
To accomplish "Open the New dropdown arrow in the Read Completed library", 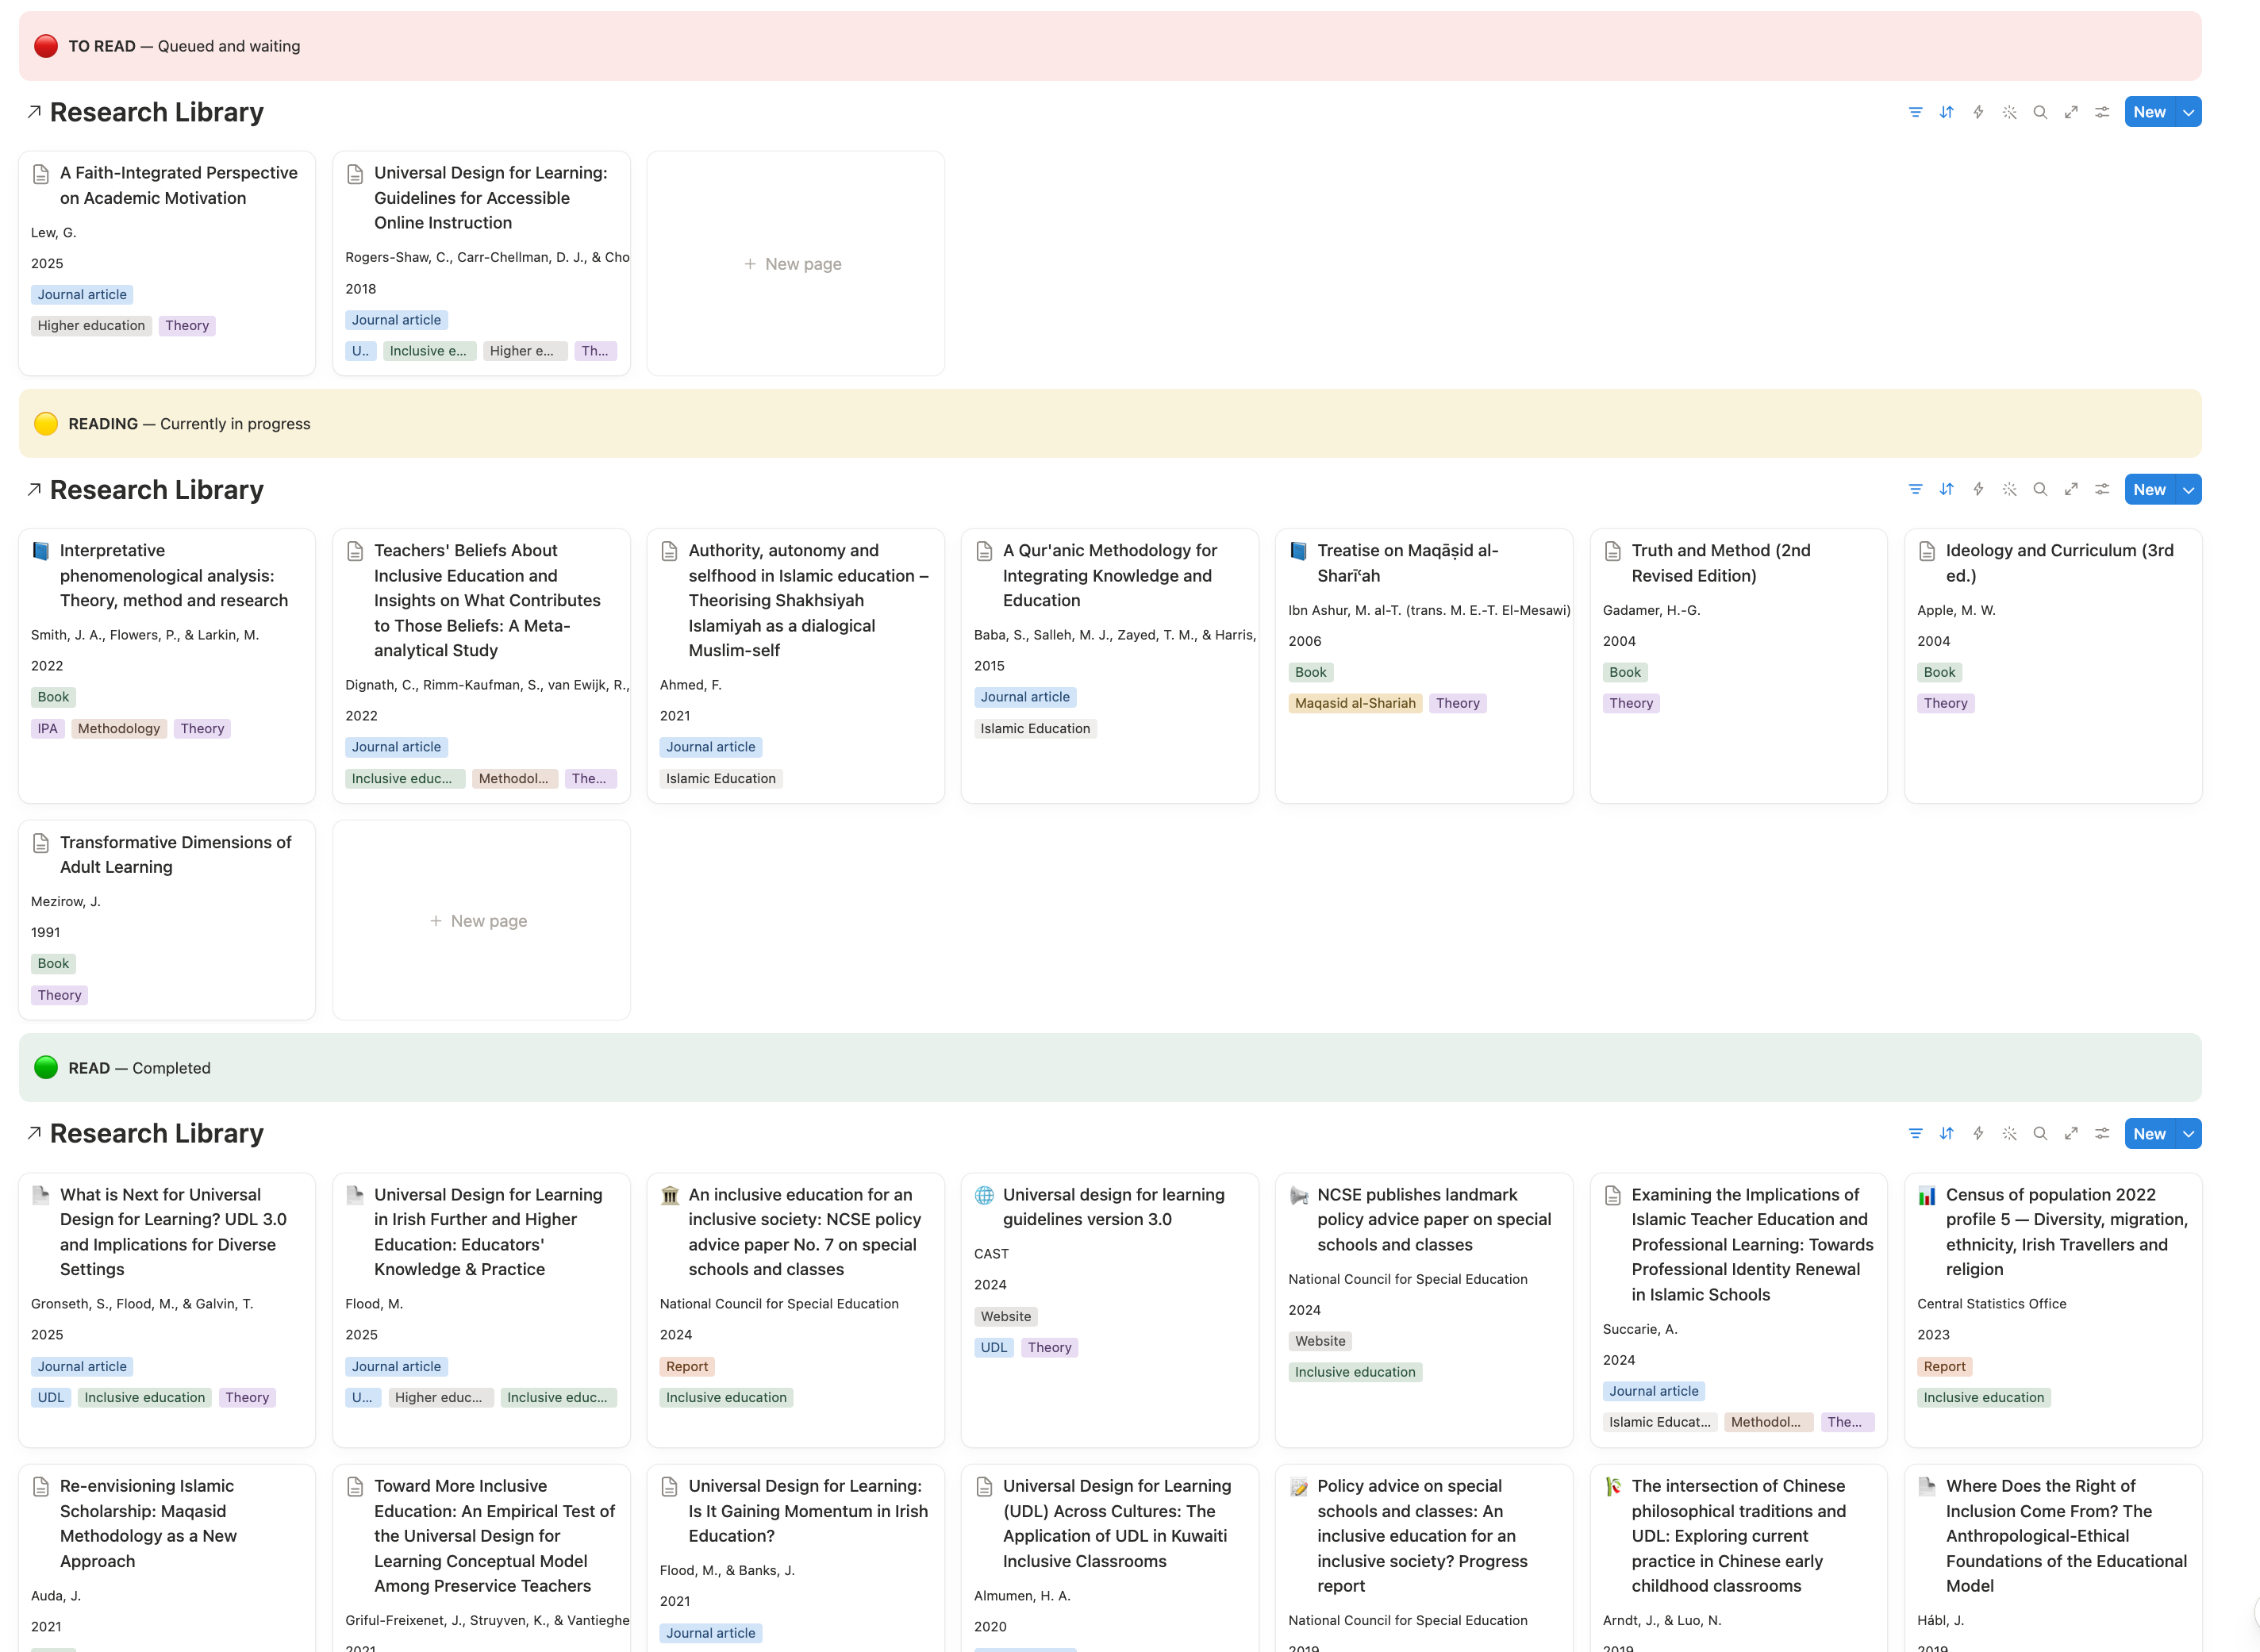I will (x=2189, y=1133).
